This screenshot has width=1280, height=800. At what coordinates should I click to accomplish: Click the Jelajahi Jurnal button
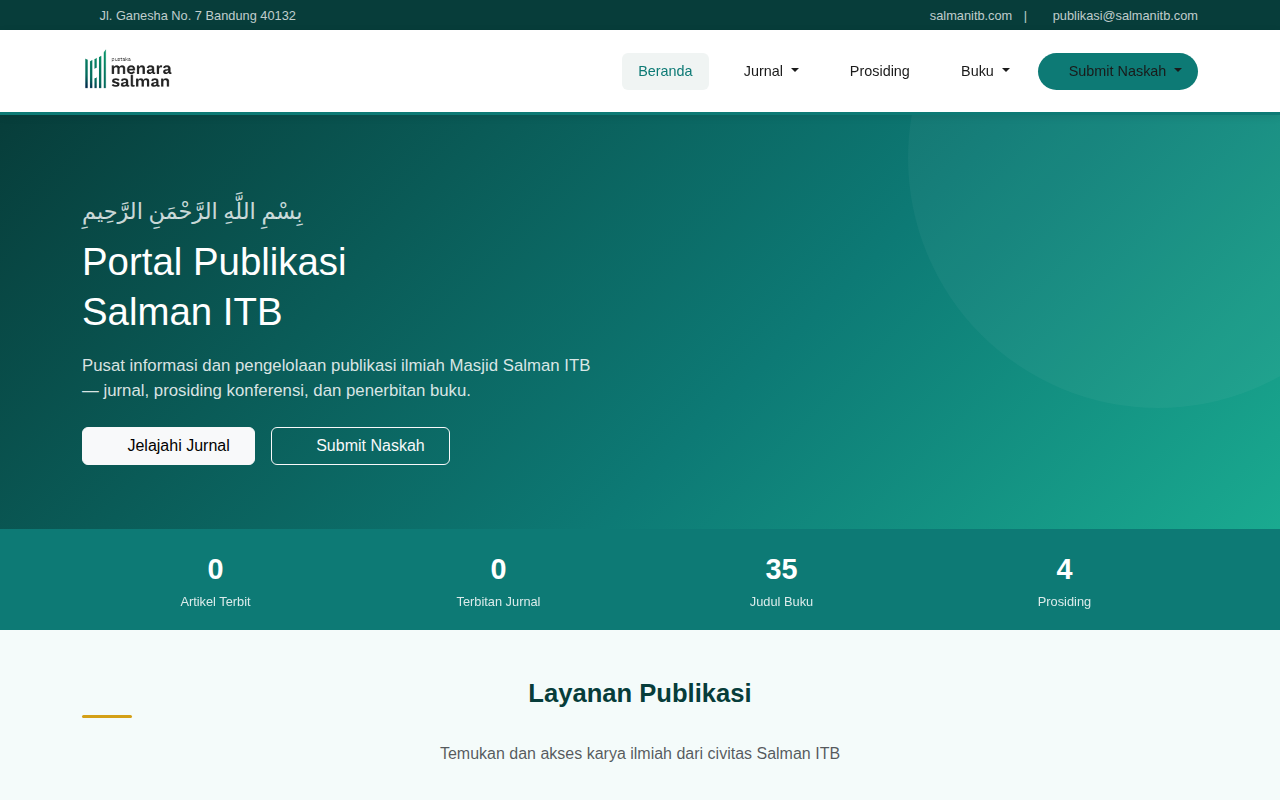pos(168,446)
